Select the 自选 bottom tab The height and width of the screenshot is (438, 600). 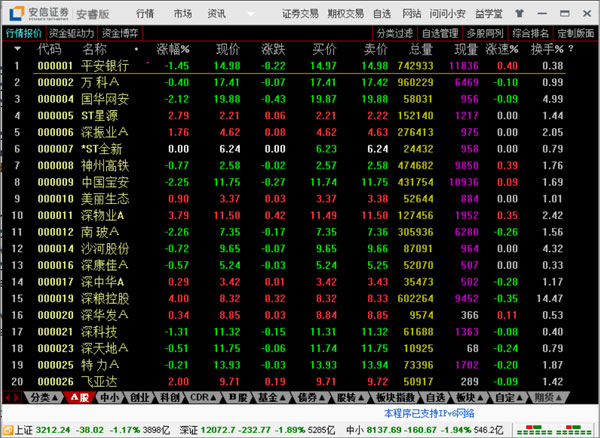[435, 397]
